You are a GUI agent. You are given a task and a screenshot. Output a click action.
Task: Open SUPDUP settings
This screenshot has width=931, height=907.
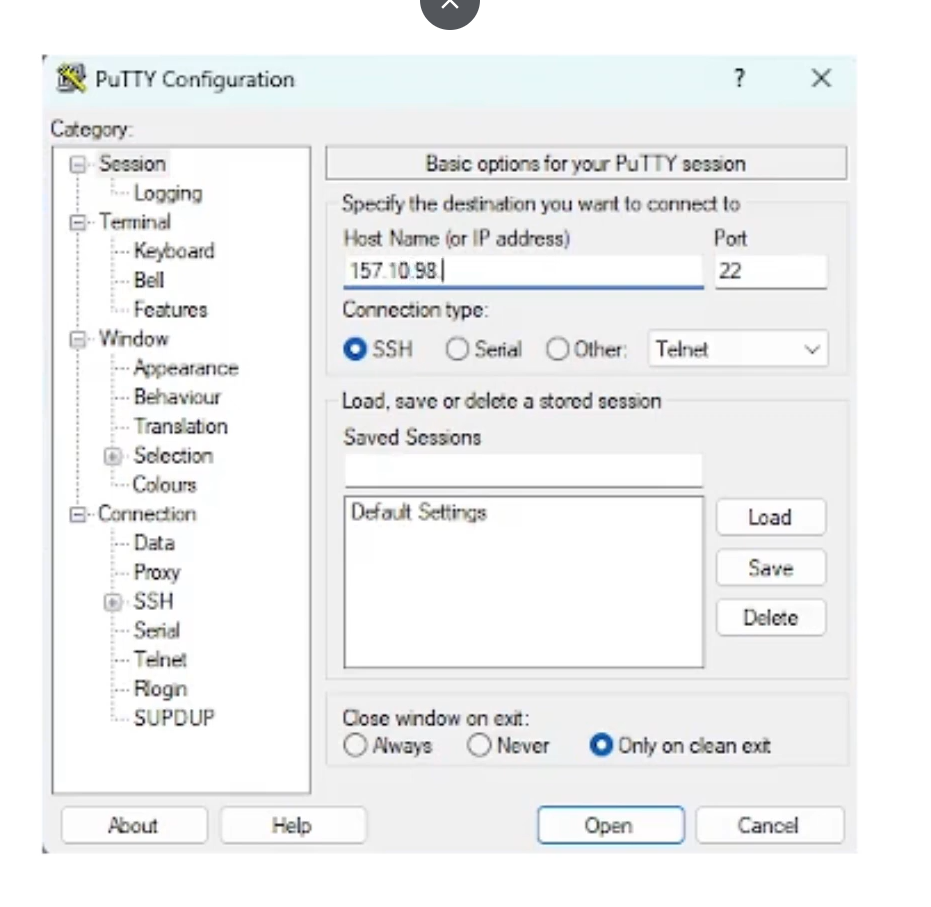tap(174, 718)
